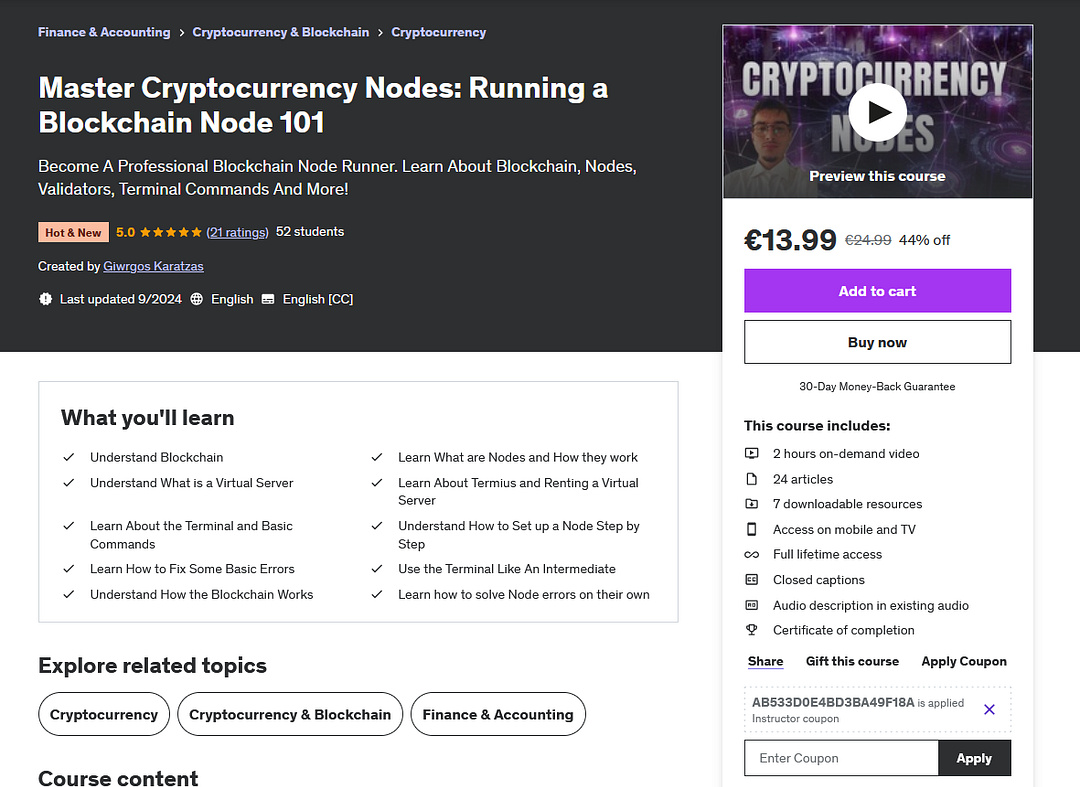Open instructor Giwrgos Karatzas profile link
This screenshot has width=1080, height=787.
[x=153, y=266]
